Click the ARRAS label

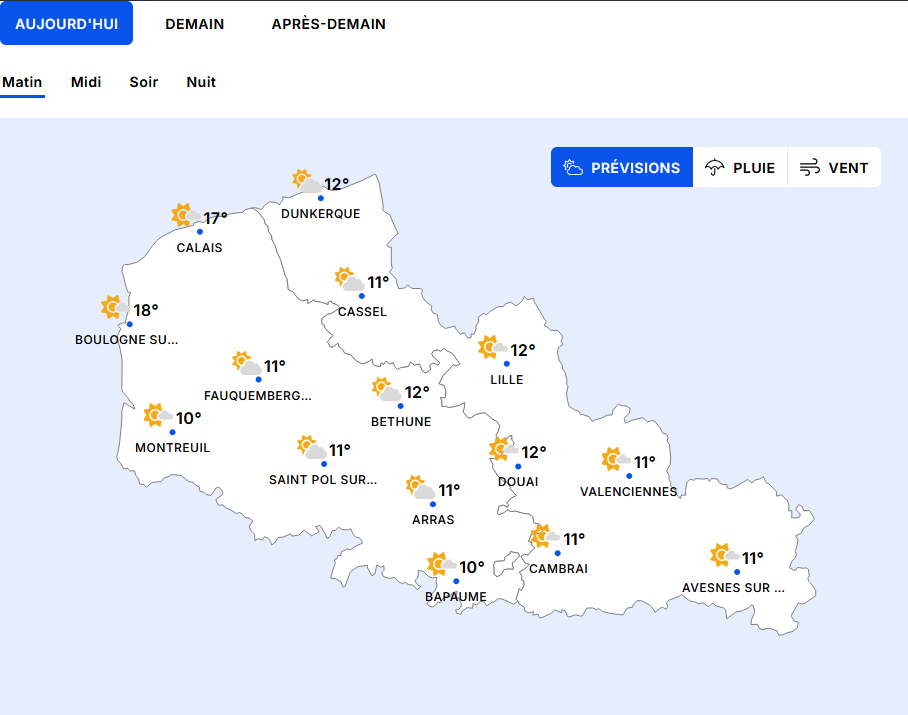tap(433, 520)
